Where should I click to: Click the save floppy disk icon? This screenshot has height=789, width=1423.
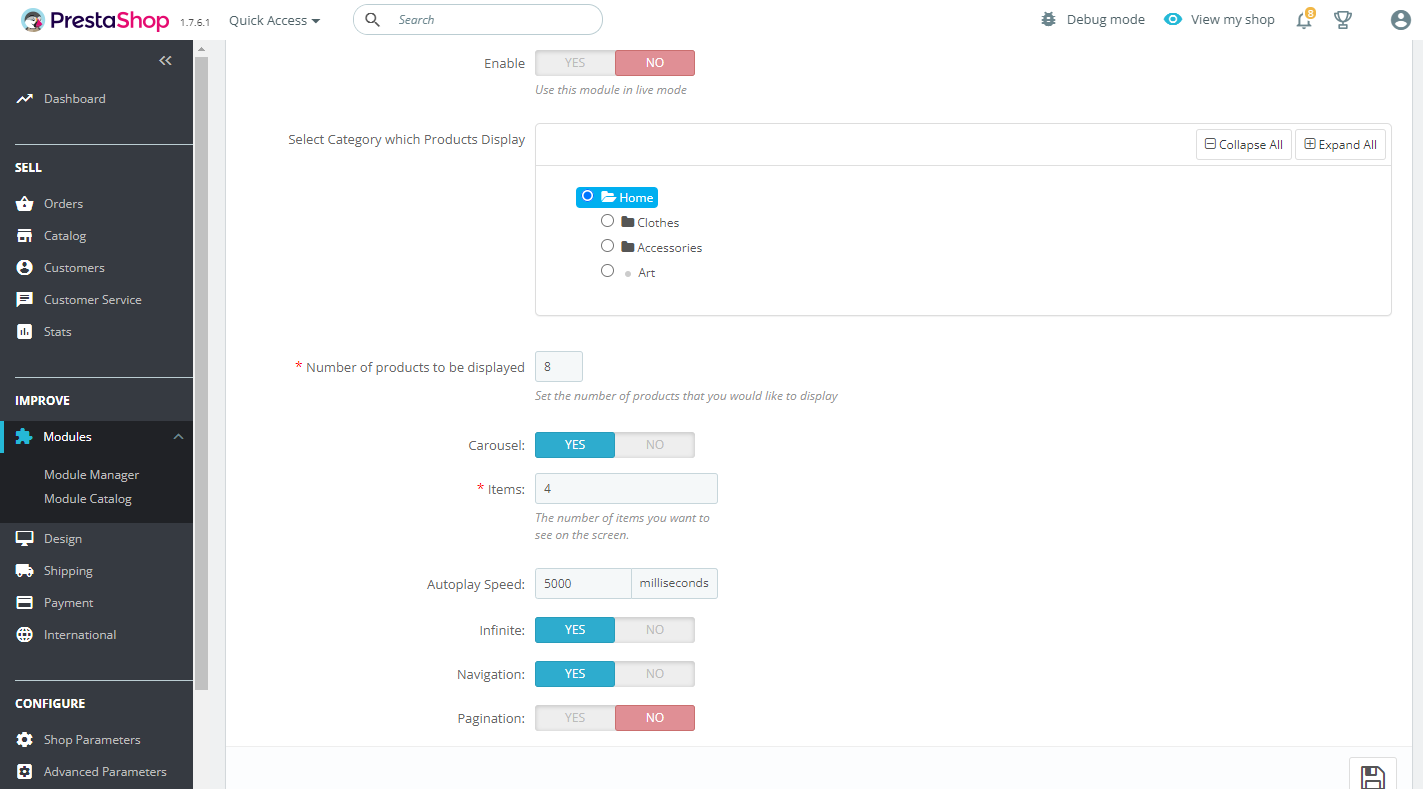(x=1372, y=778)
